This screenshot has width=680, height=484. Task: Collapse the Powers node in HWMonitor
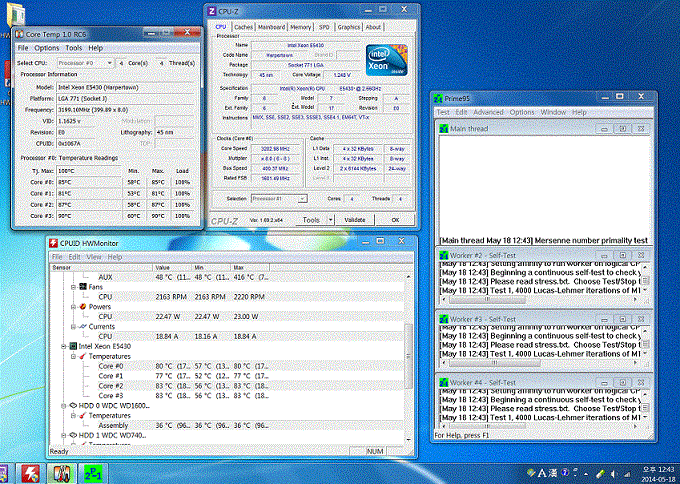(x=73, y=307)
